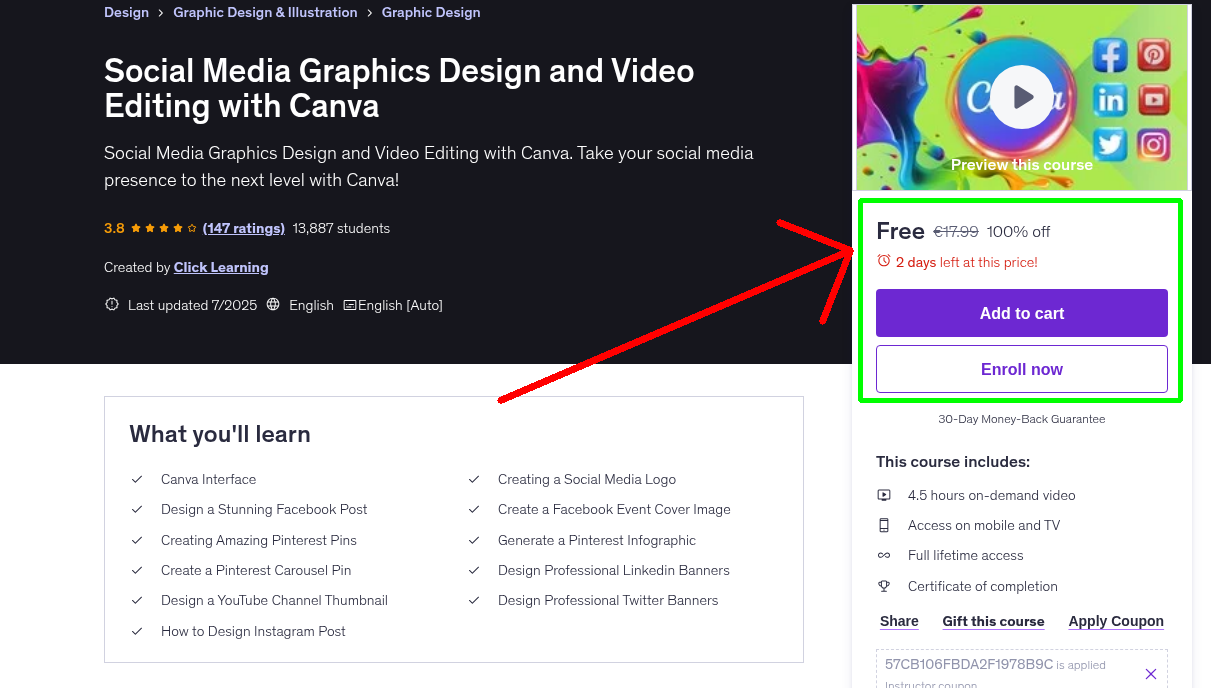Click the Facebook icon on the course thumbnail

(x=1110, y=55)
